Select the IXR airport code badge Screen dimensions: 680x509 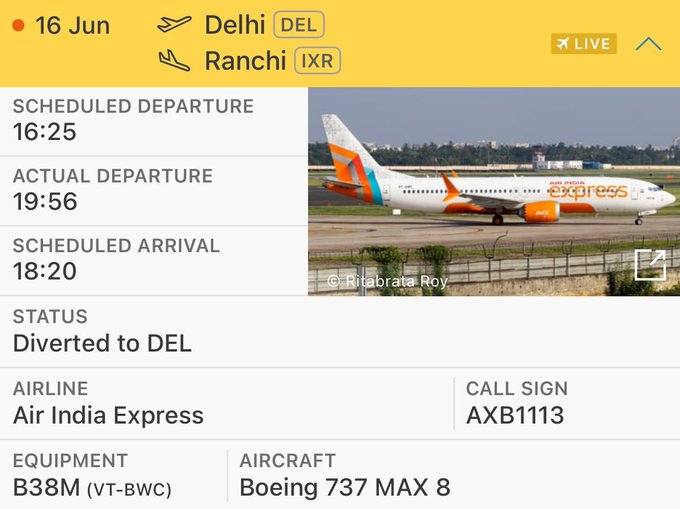coord(317,61)
